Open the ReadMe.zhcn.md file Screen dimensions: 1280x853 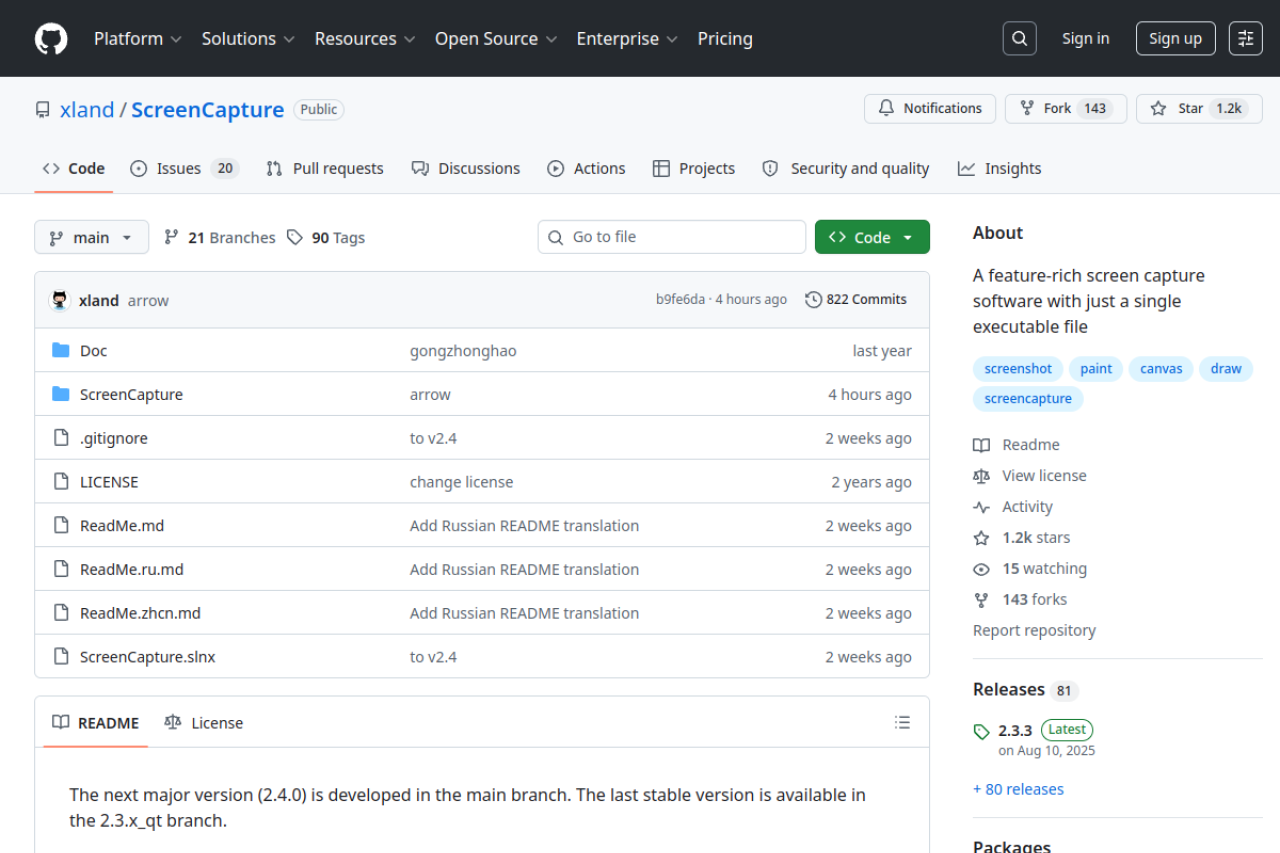(x=140, y=613)
